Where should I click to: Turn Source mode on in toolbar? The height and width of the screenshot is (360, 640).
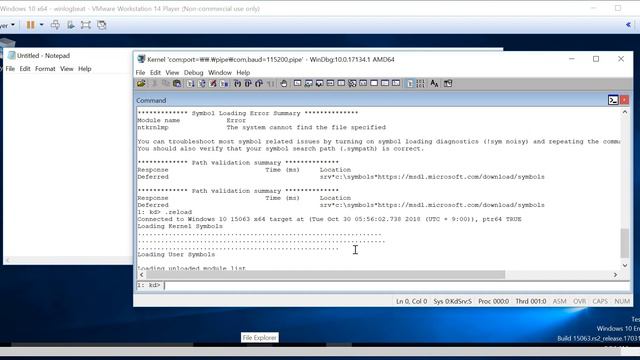pyautogui.click(x=410, y=84)
